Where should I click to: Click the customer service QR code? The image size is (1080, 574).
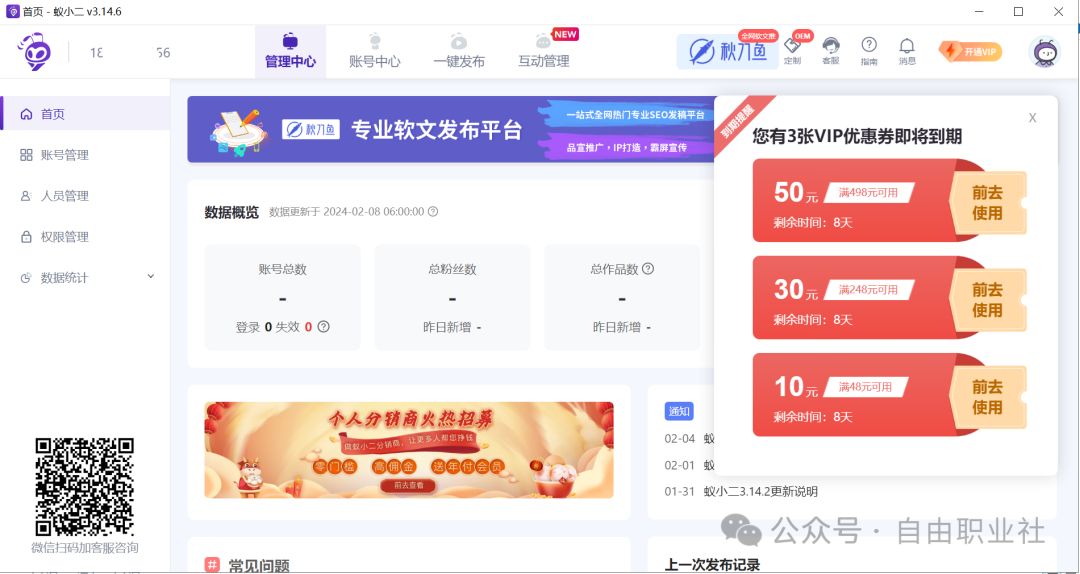pyautogui.click(x=85, y=486)
